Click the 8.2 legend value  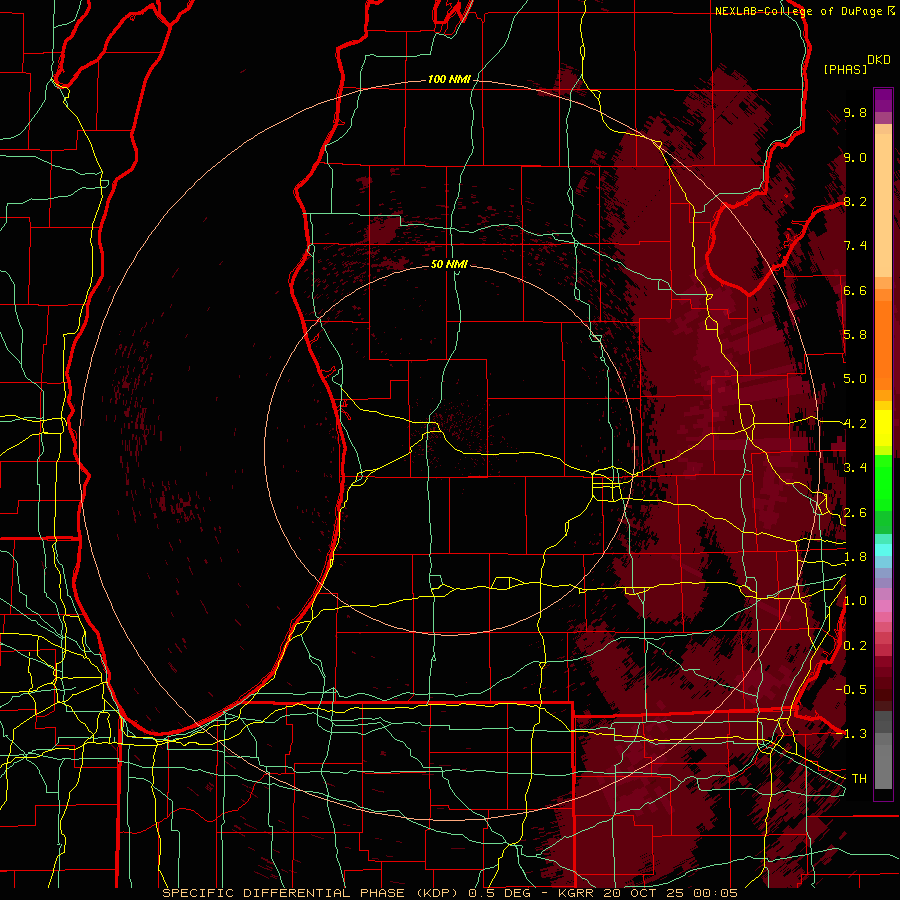[x=855, y=201]
